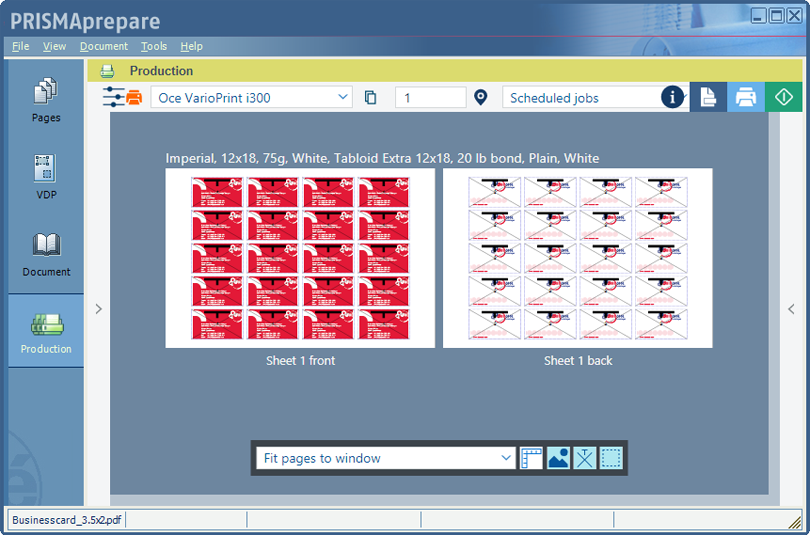Image resolution: width=810 pixels, height=535 pixels.
Task: Open the View menu
Action: [x=54, y=46]
